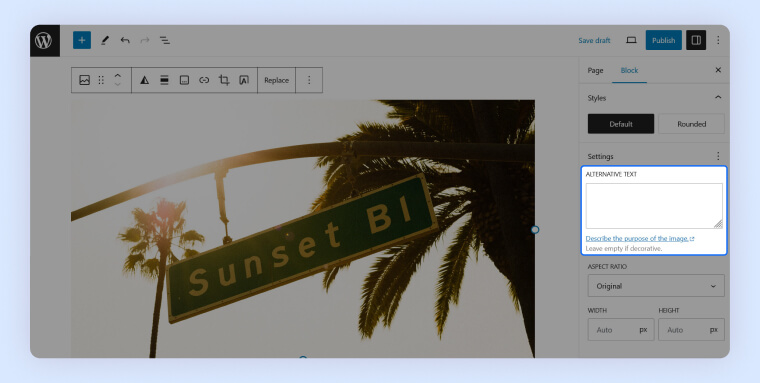The height and width of the screenshot is (383, 760).
Task: Open the Aspect Ratio dropdown
Action: point(656,286)
